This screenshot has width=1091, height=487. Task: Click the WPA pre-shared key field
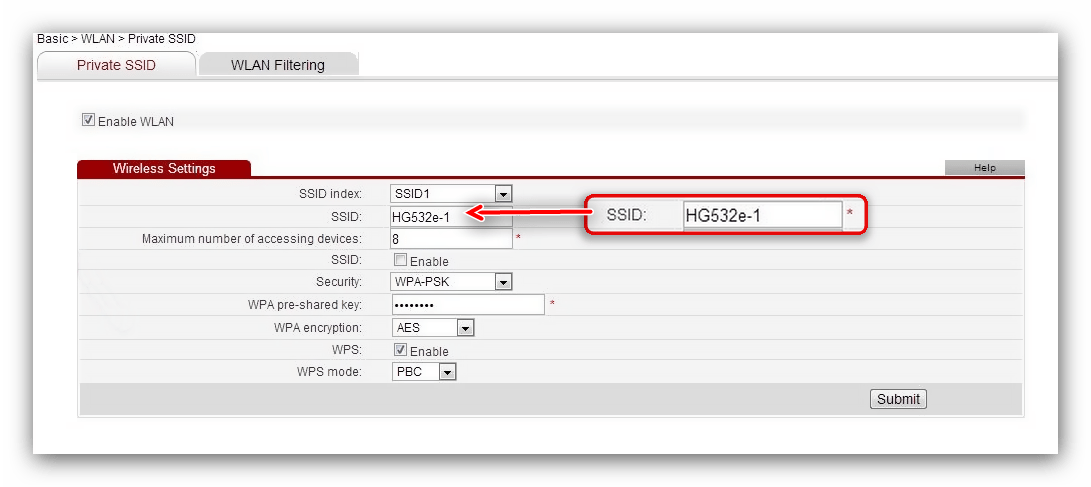point(468,304)
